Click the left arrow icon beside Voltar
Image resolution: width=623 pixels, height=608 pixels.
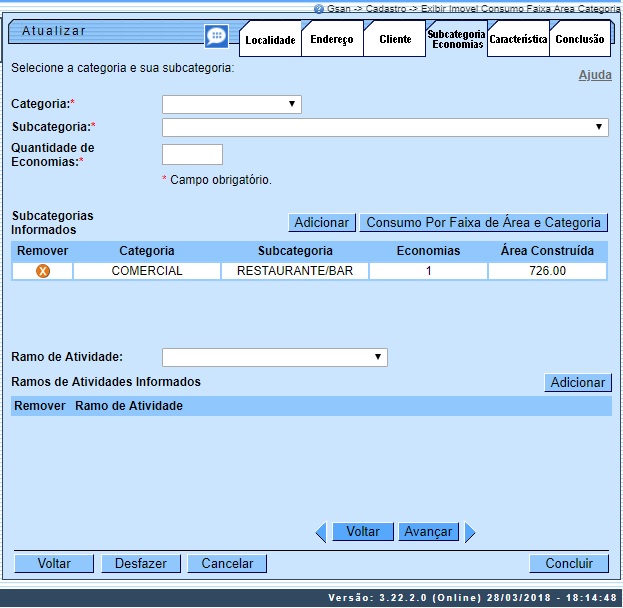(x=321, y=532)
